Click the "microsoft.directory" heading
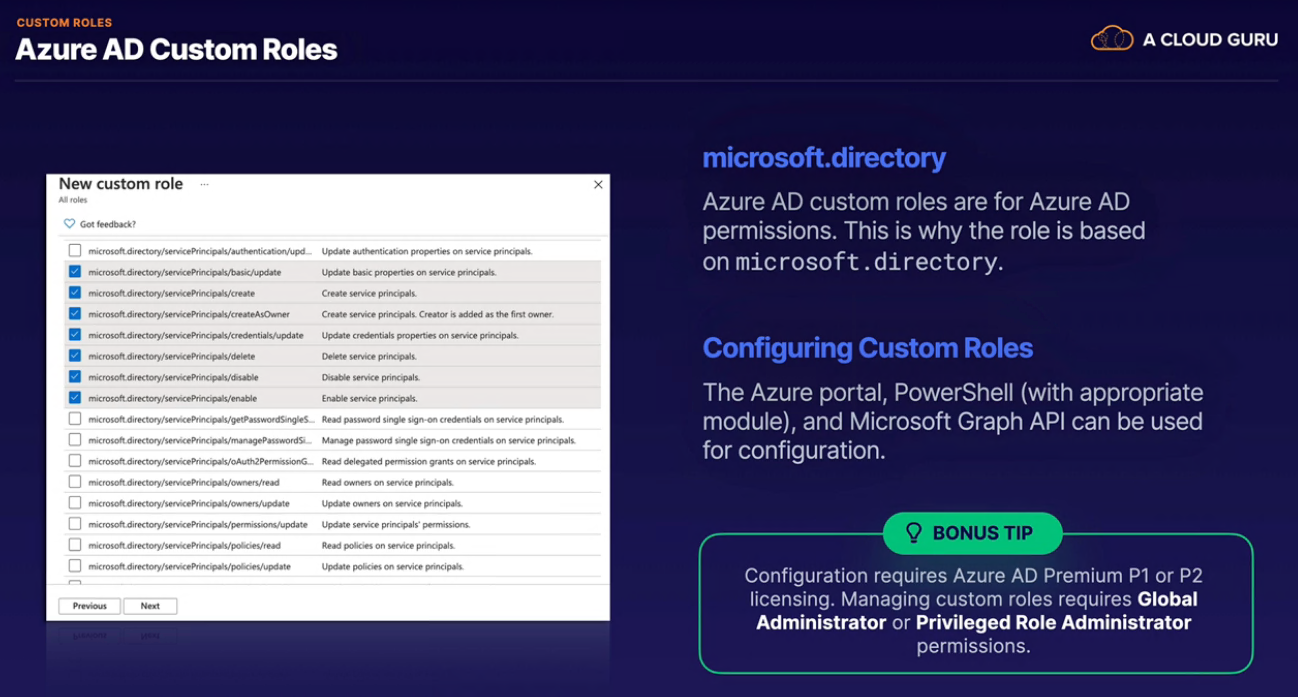Viewport: 1298px width, 697px height. tap(824, 158)
